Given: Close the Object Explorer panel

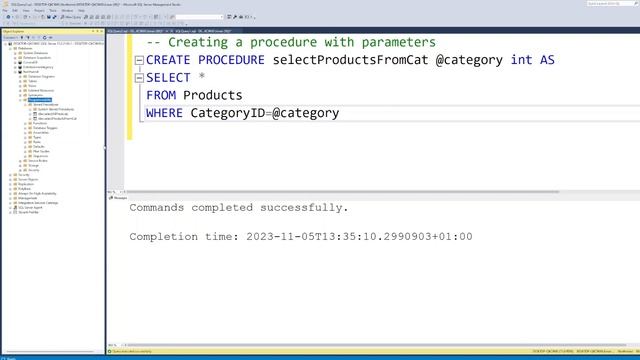Looking at the screenshot, I should 102,31.
